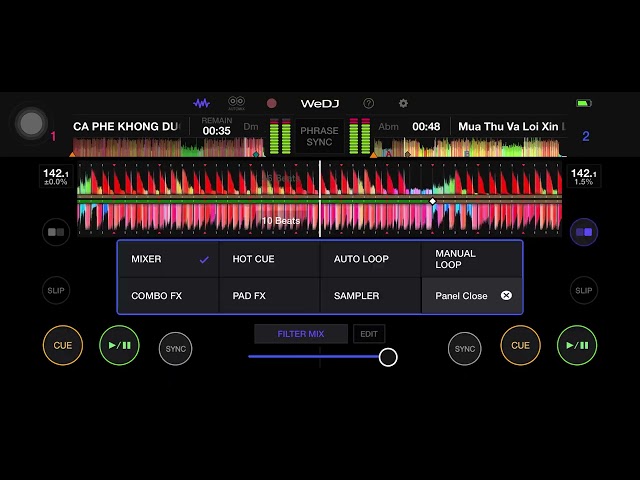Play/pause deck 2
The height and width of the screenshot is (480, 640).
click(577, 345)
